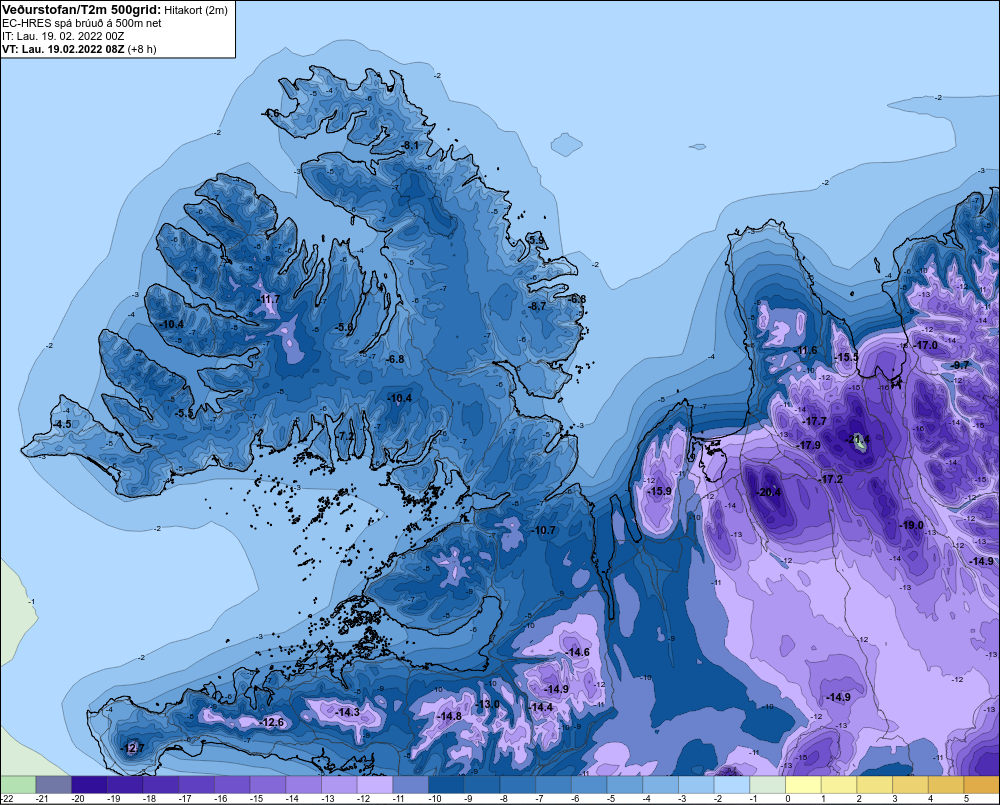This screenshot has width=1000, height=805.
Task: Click the temperature label -10.7
Action: click(x=543, y=530)
